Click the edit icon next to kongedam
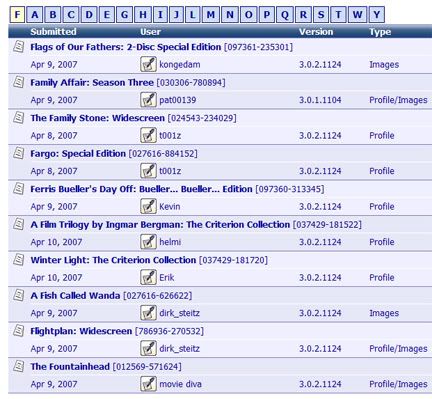Image resolution: width=432 pixels, height=399 pixels. coord(148,64)
